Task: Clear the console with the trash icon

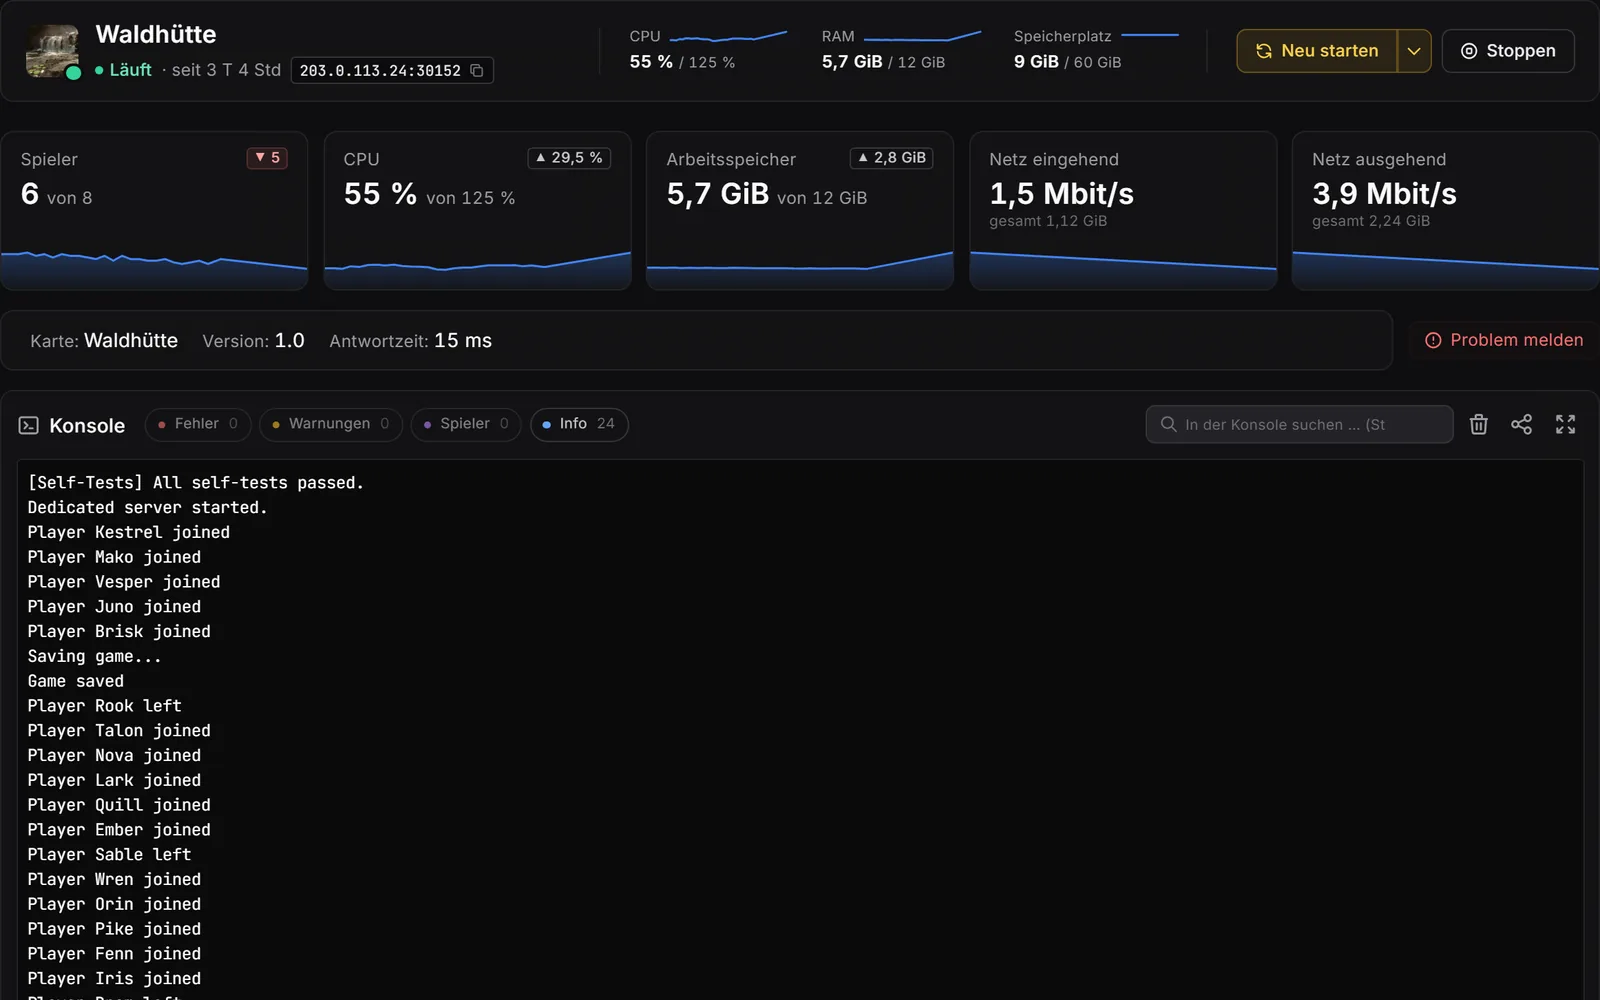Action: [1479, 424]
